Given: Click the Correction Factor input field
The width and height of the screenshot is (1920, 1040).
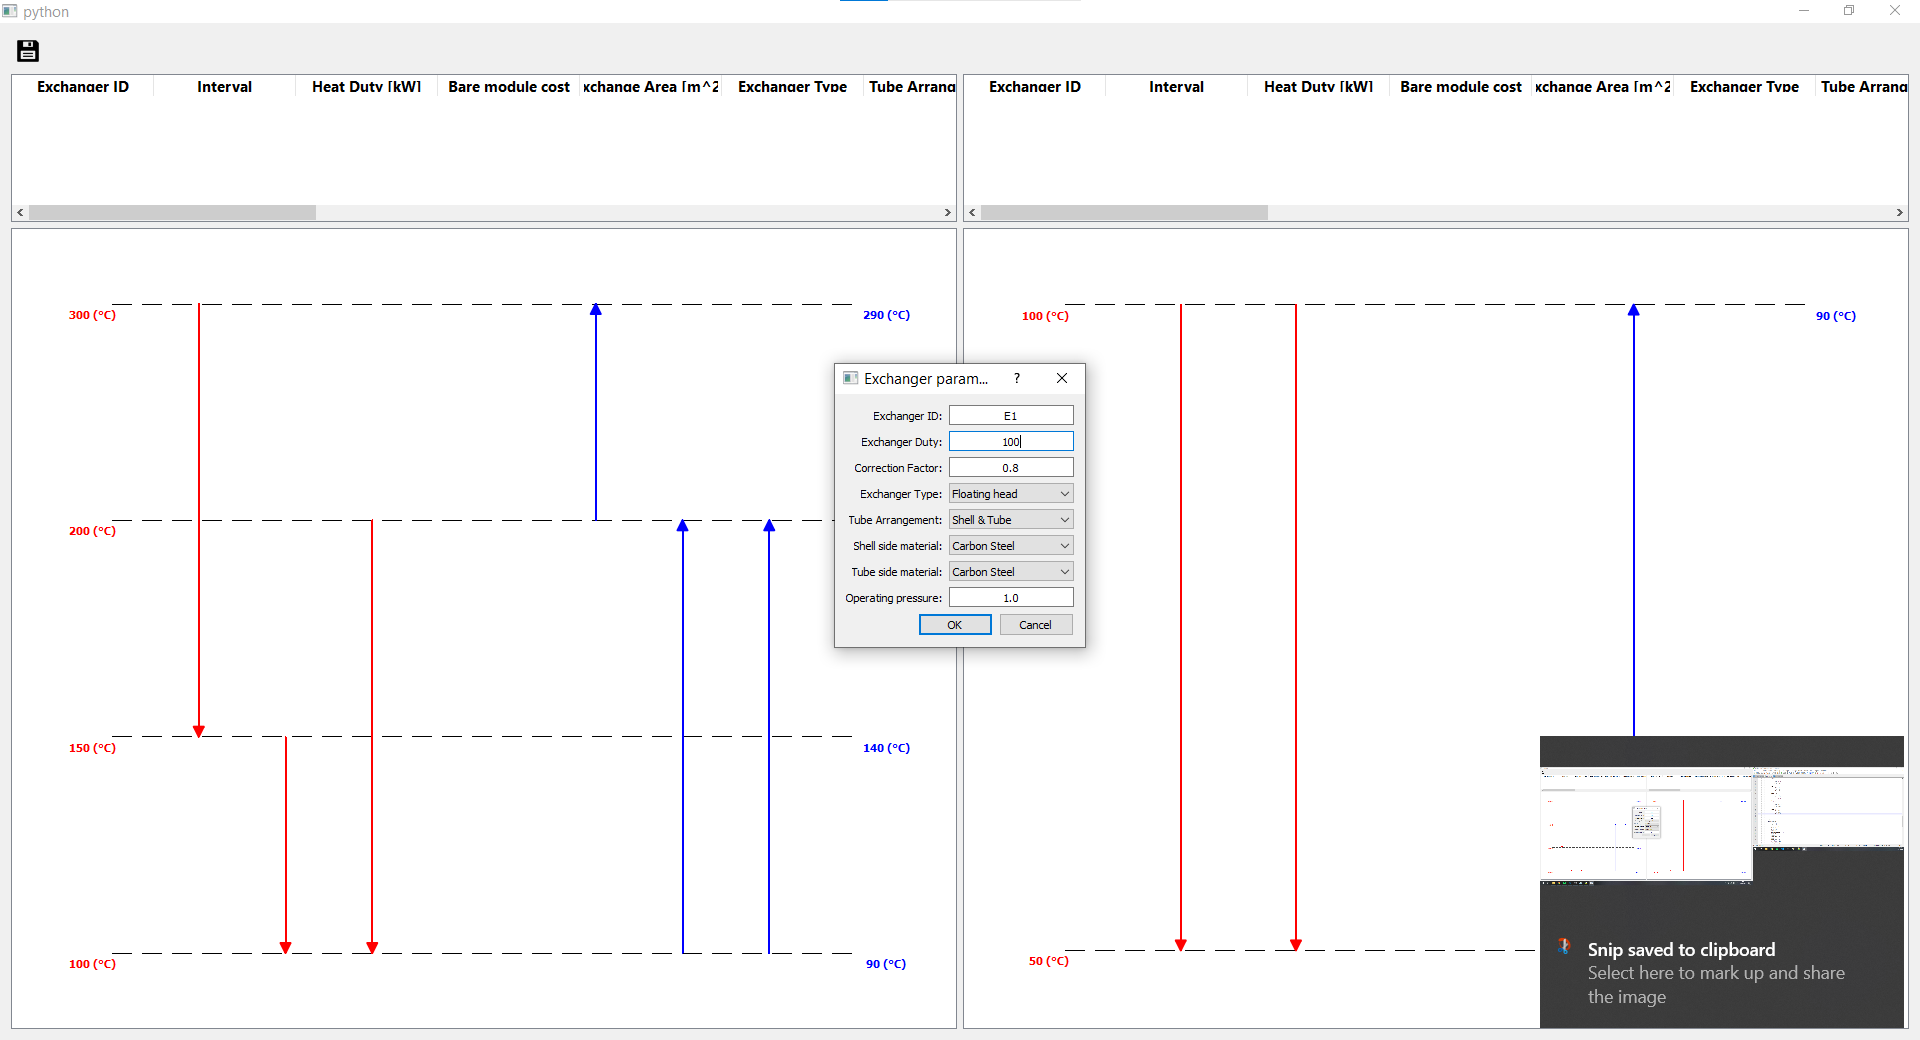Looking at the screenshot, I should [1011, 467].
